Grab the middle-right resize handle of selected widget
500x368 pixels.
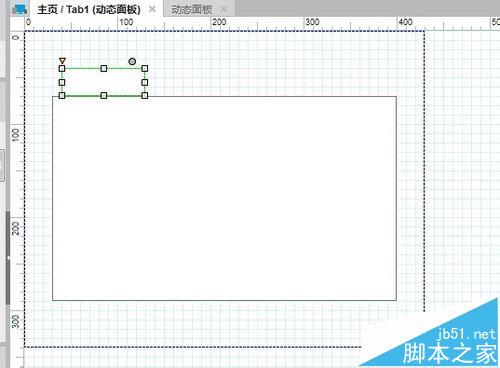coord(145,82)
